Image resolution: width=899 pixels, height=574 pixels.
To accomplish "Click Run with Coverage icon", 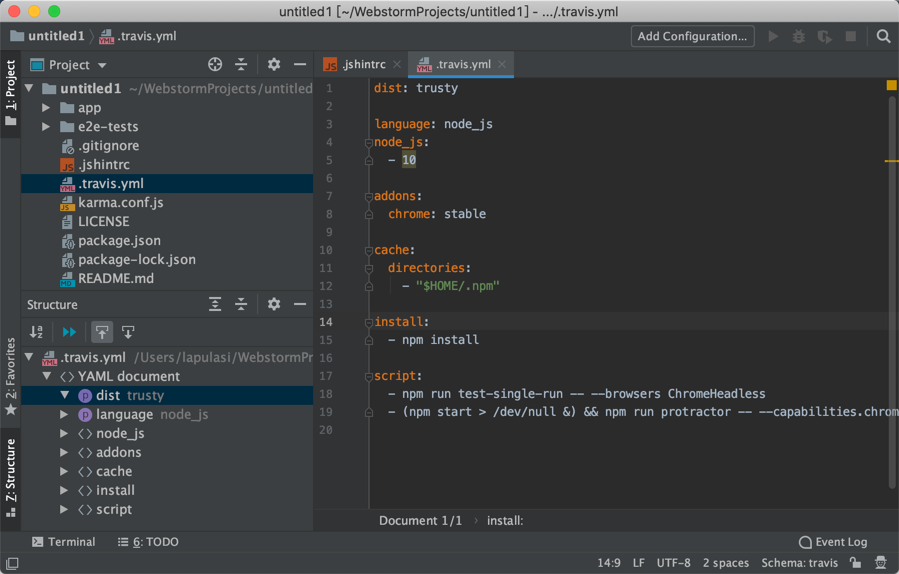I will [x=824, y=36].
